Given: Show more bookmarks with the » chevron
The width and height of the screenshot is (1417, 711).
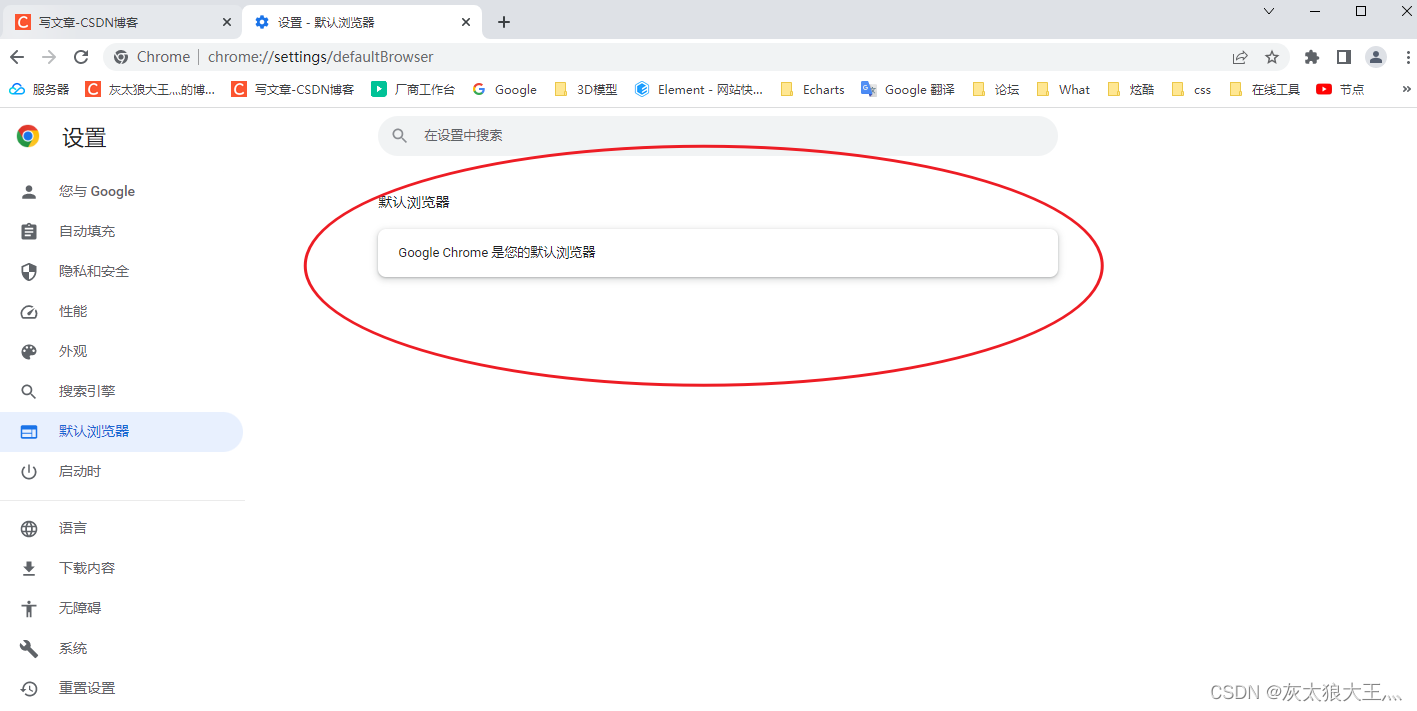Looking at the screenshot, I should pyautogui.click(x=1407, y=89).
